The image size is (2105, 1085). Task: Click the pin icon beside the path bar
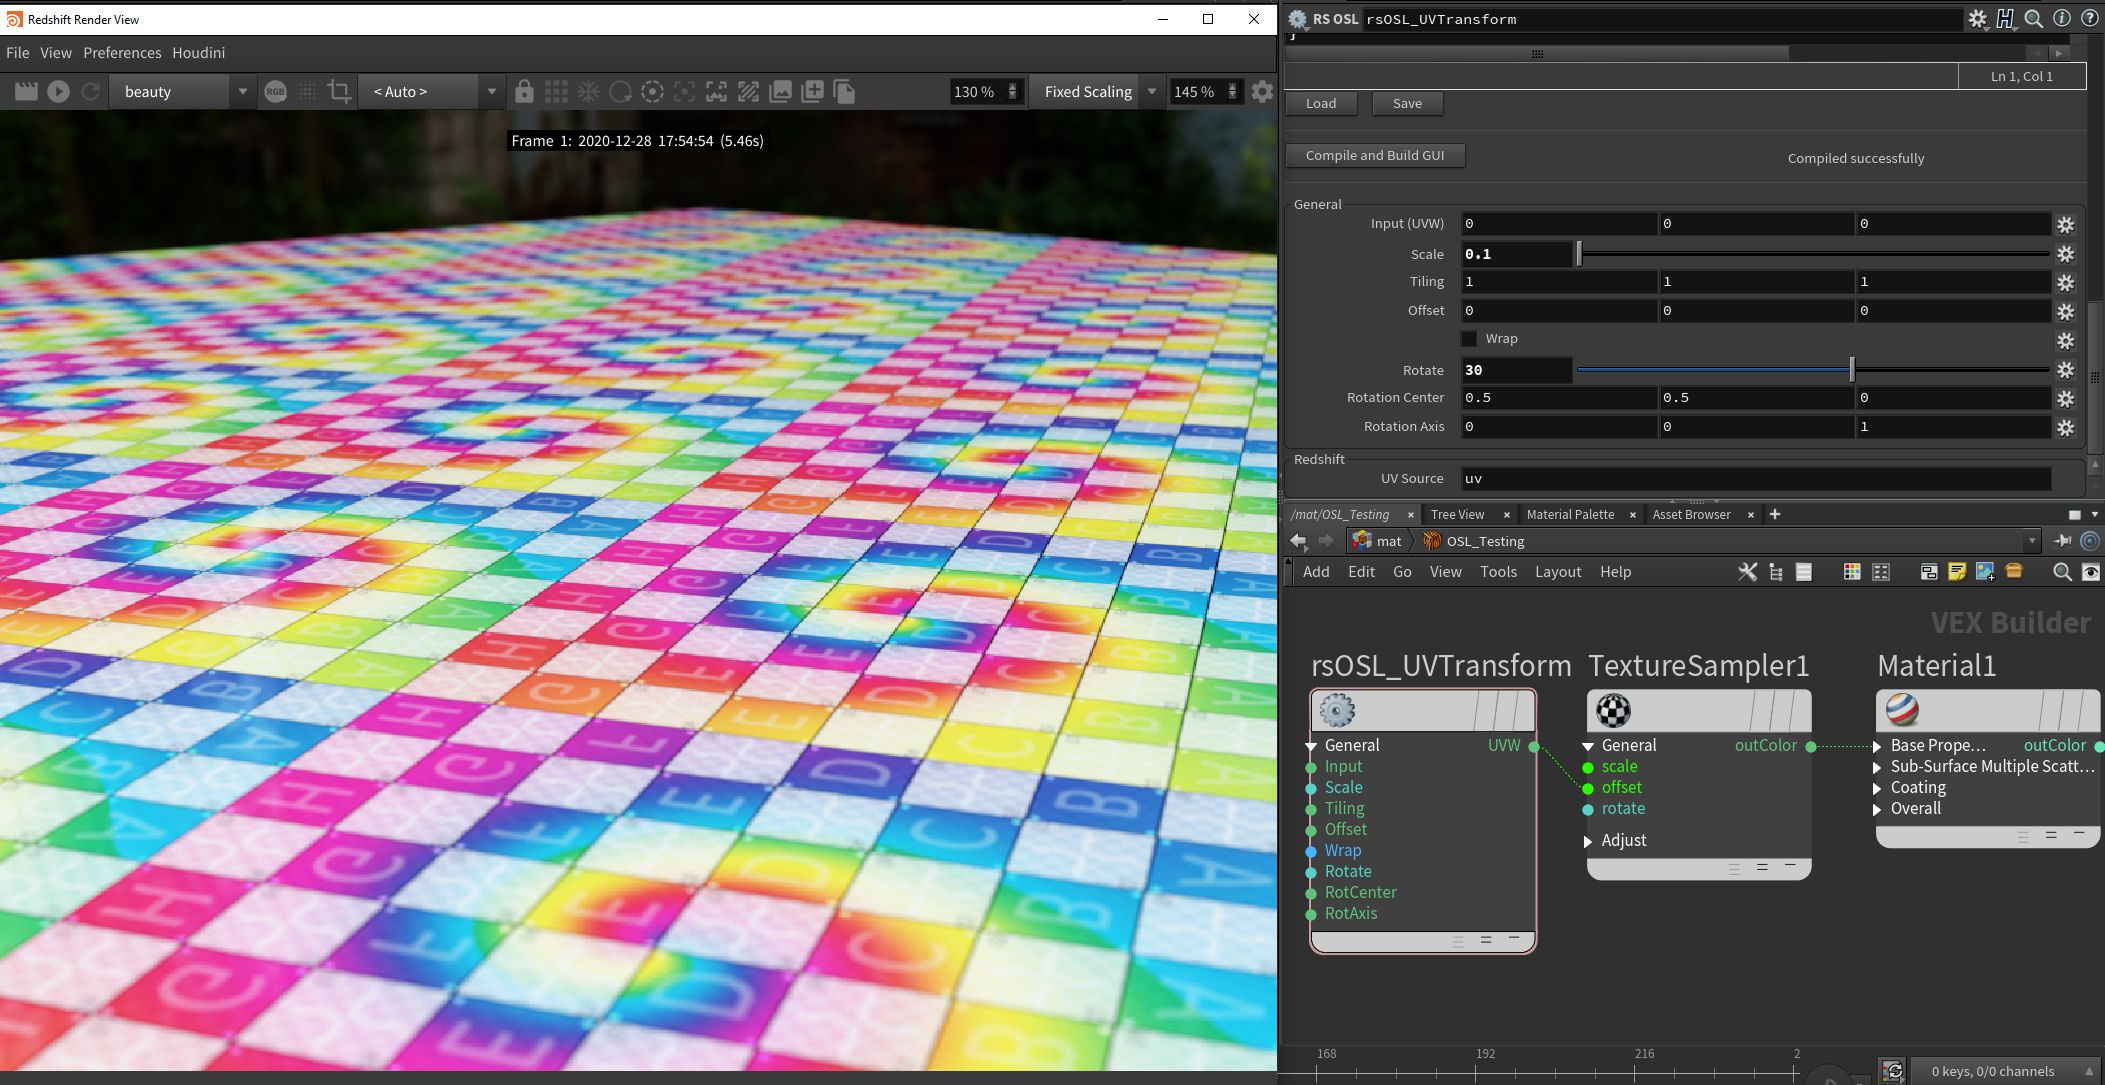pyautogui.click(x=2062, y=541)
